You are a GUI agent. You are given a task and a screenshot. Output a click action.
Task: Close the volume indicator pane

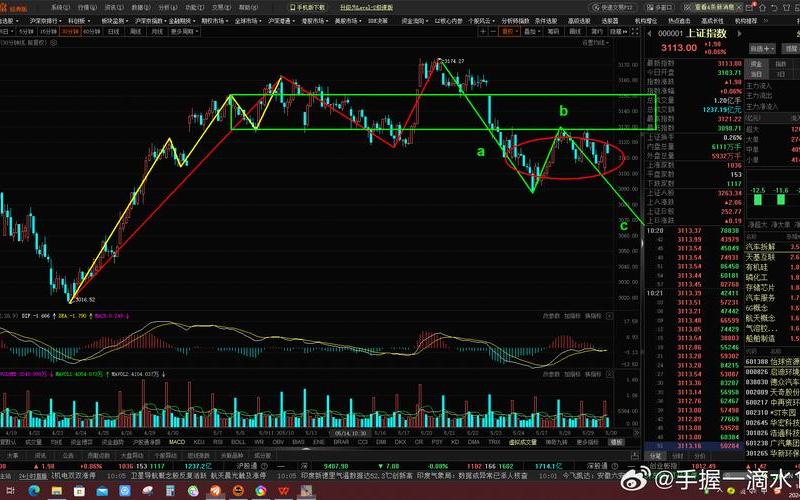click(x=609, y=374)
